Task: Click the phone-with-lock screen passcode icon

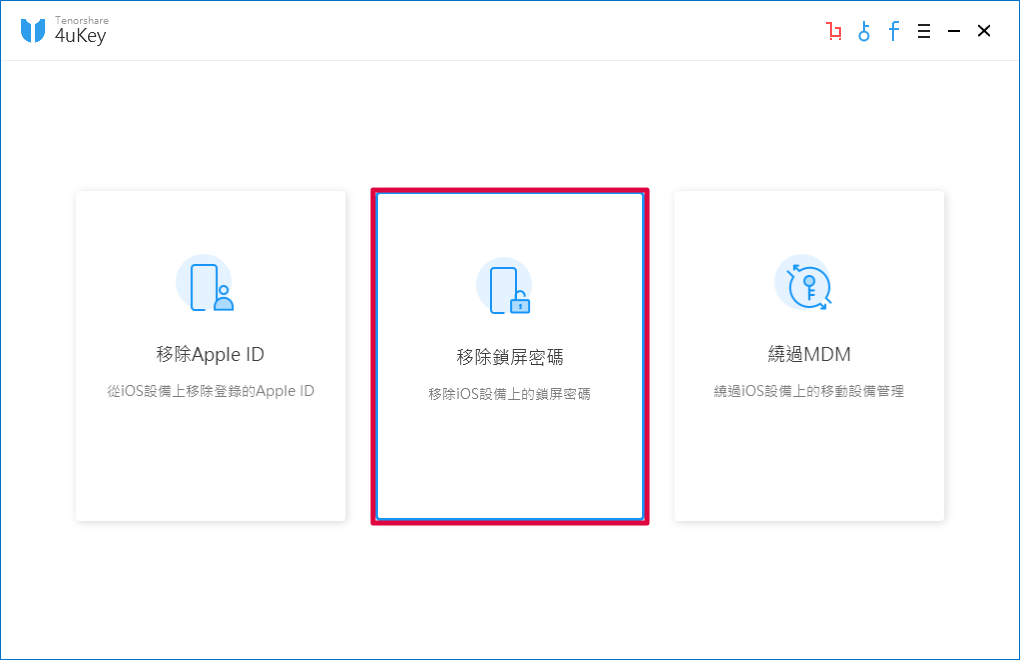Action: 504,287
